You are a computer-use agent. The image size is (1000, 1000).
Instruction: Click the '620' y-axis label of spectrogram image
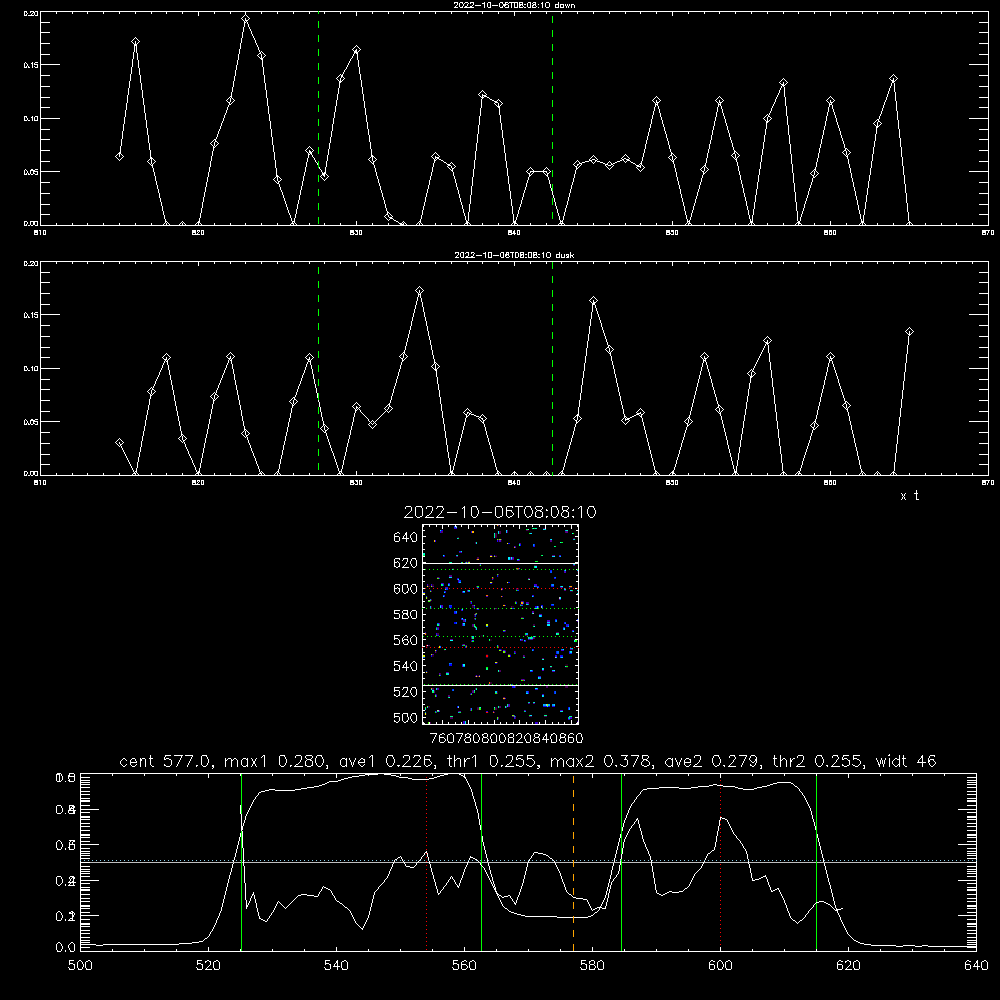click(x=406, y=563)
